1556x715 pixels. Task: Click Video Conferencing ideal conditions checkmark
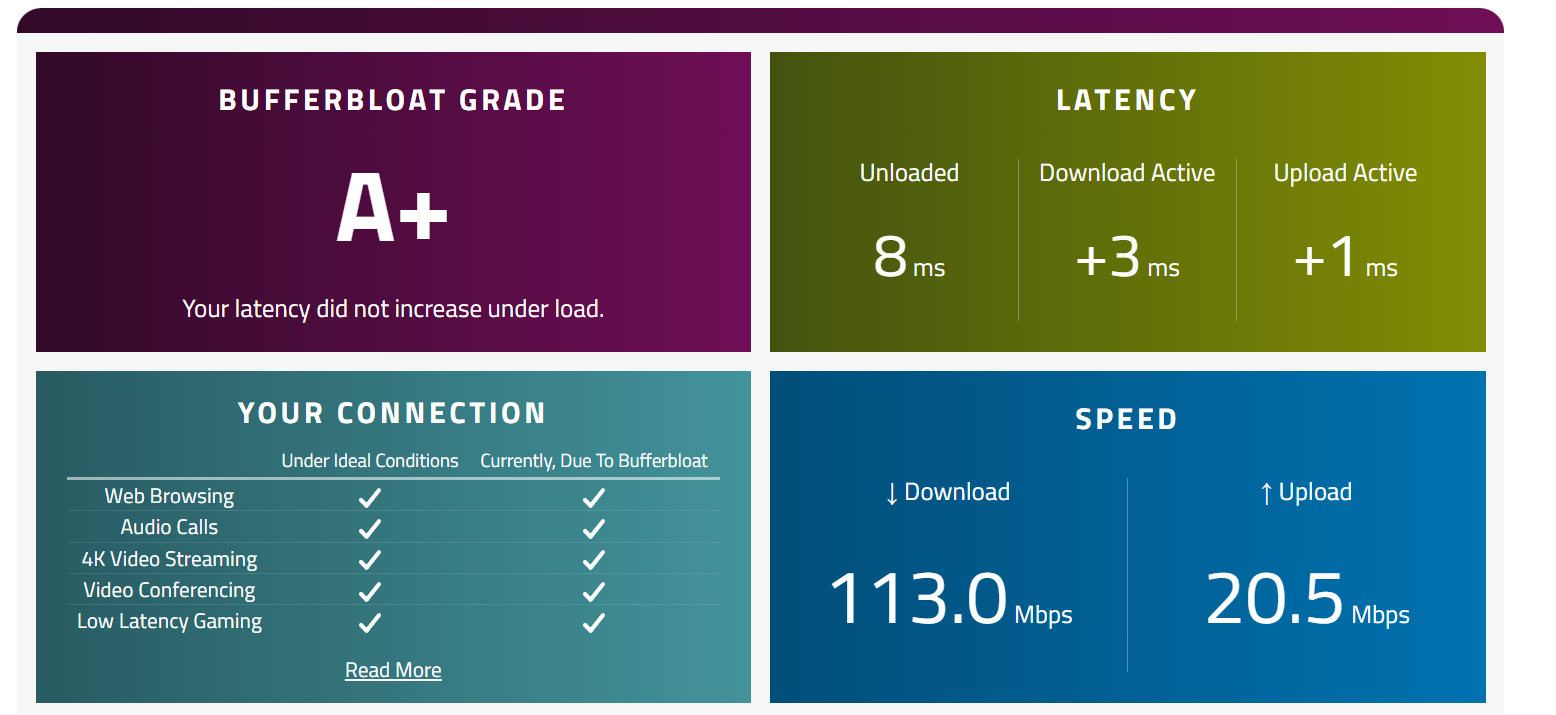click(370, 591)
